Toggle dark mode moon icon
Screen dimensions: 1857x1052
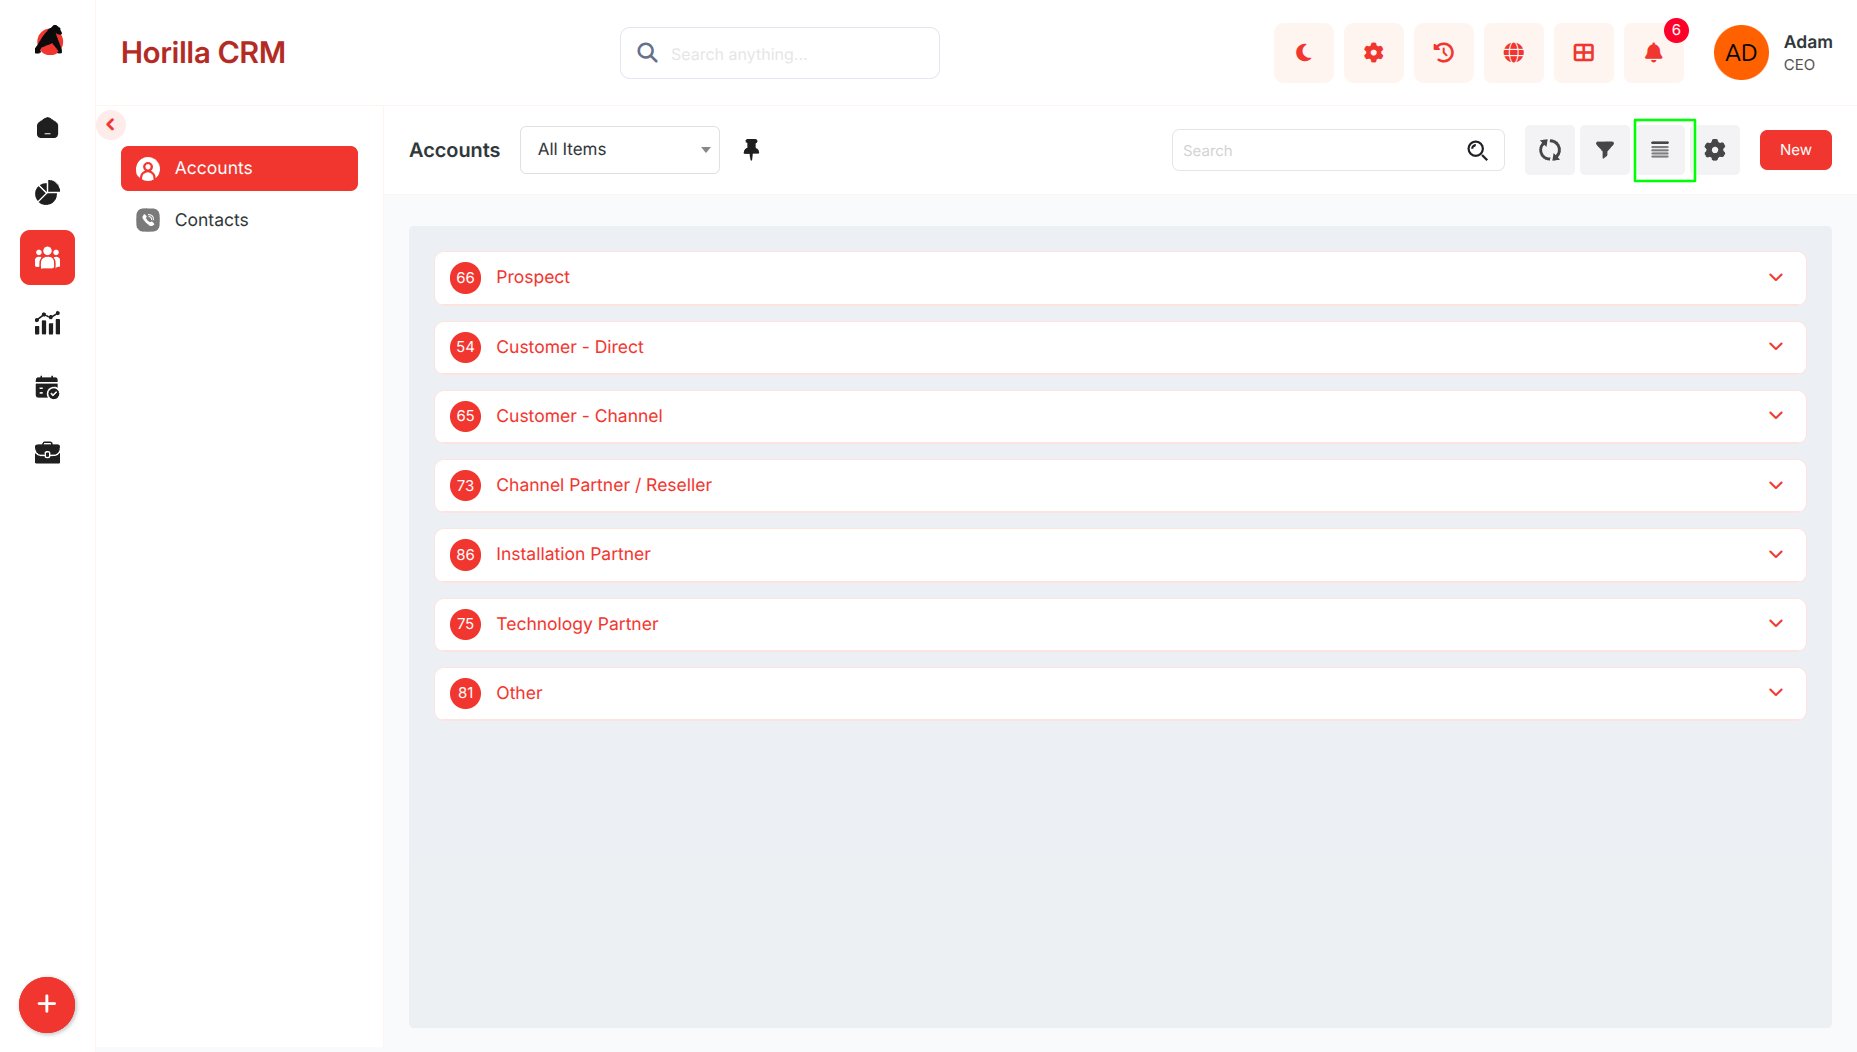pos(1304,53)
